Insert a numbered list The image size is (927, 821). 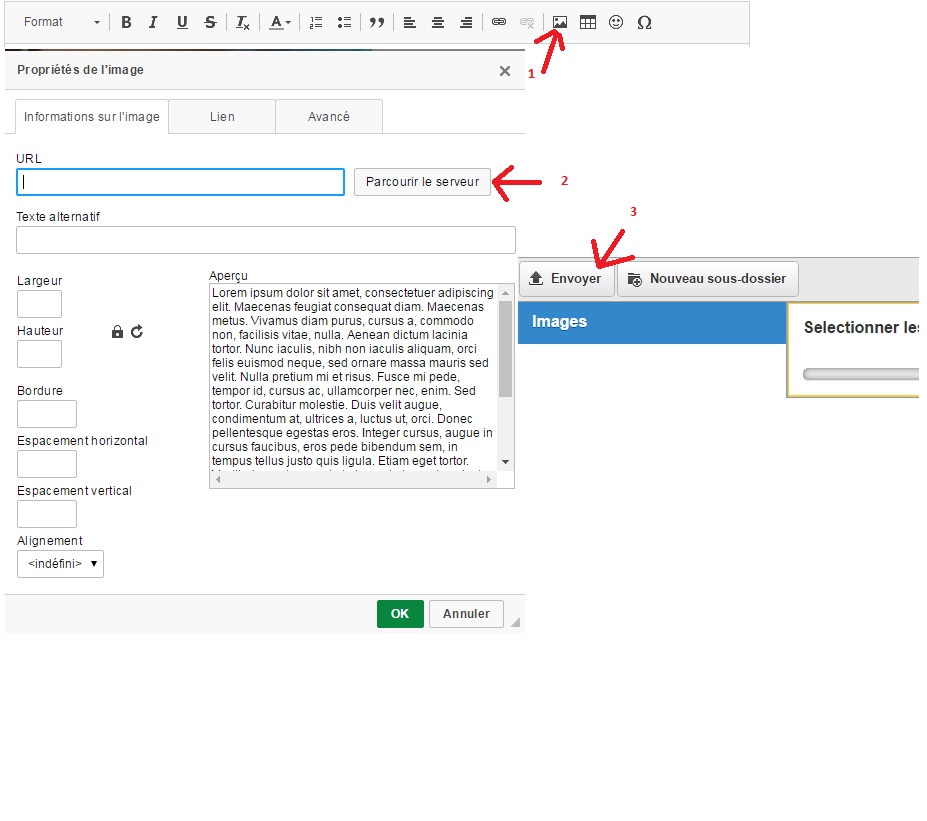[x=316, y=22]
